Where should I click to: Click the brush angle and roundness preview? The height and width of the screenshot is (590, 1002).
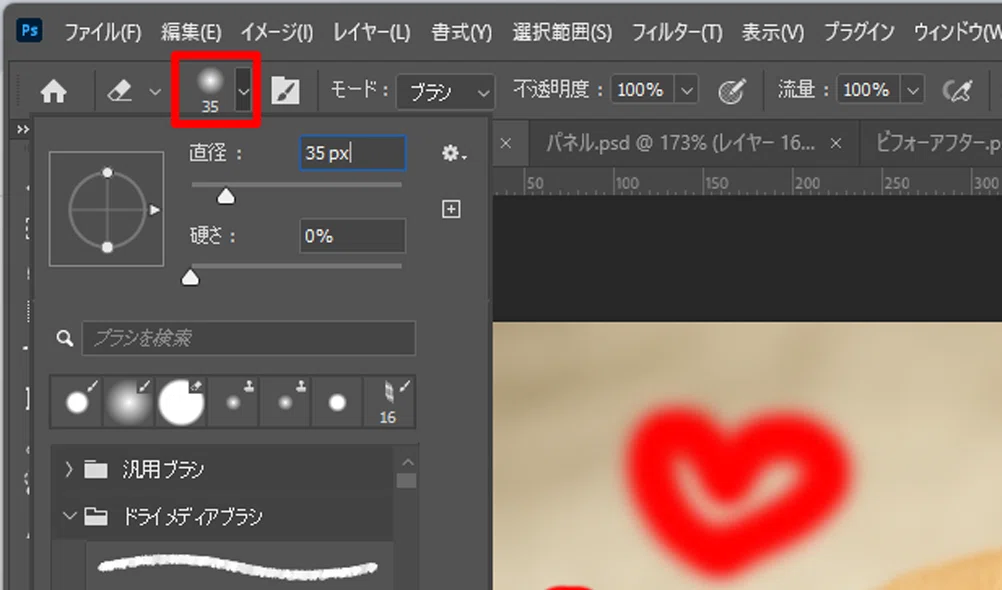point(107,209)
